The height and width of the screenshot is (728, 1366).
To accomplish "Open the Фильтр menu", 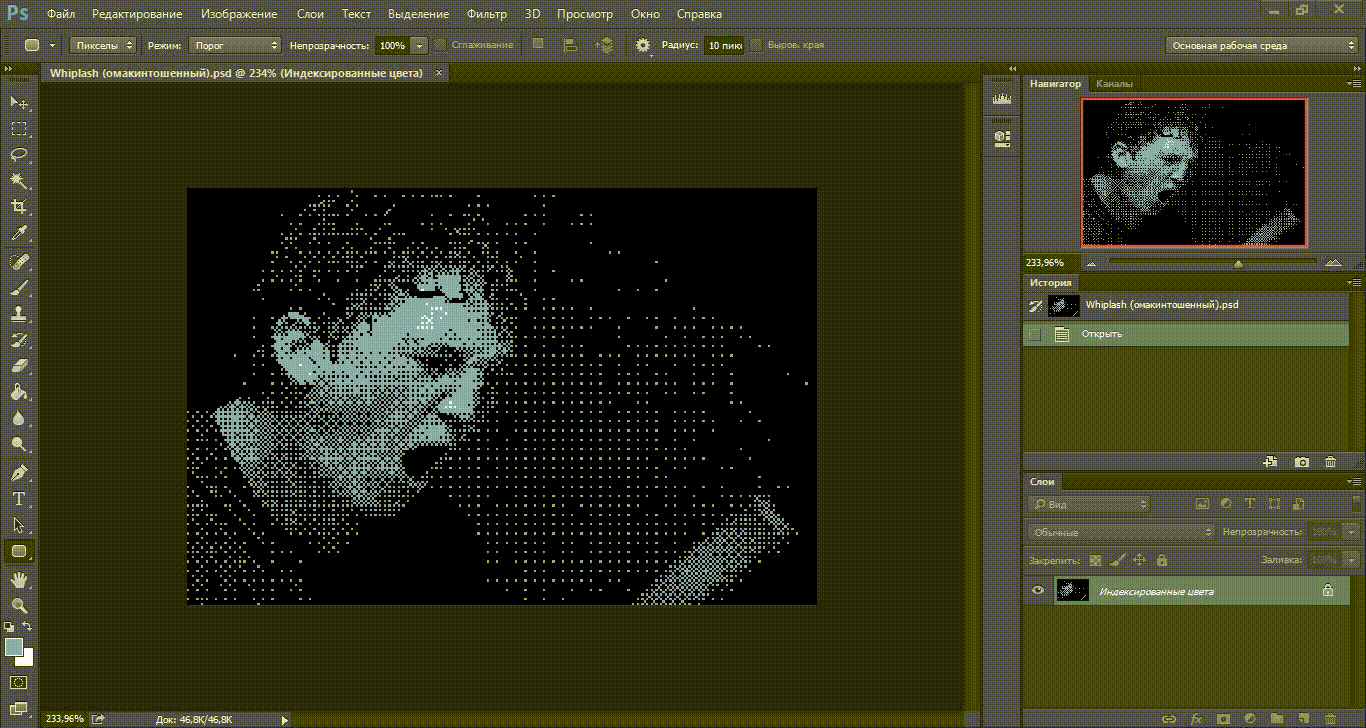I will click(486, 14).
